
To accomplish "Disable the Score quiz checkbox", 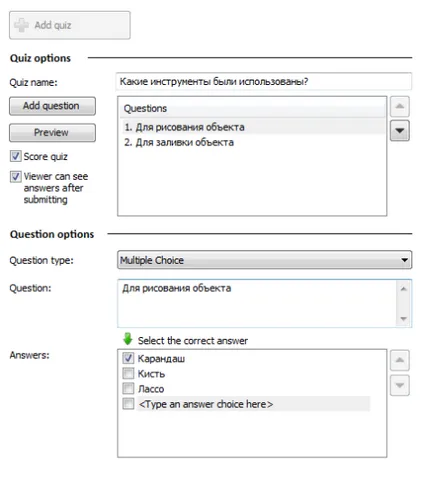I will pos(15,156).
